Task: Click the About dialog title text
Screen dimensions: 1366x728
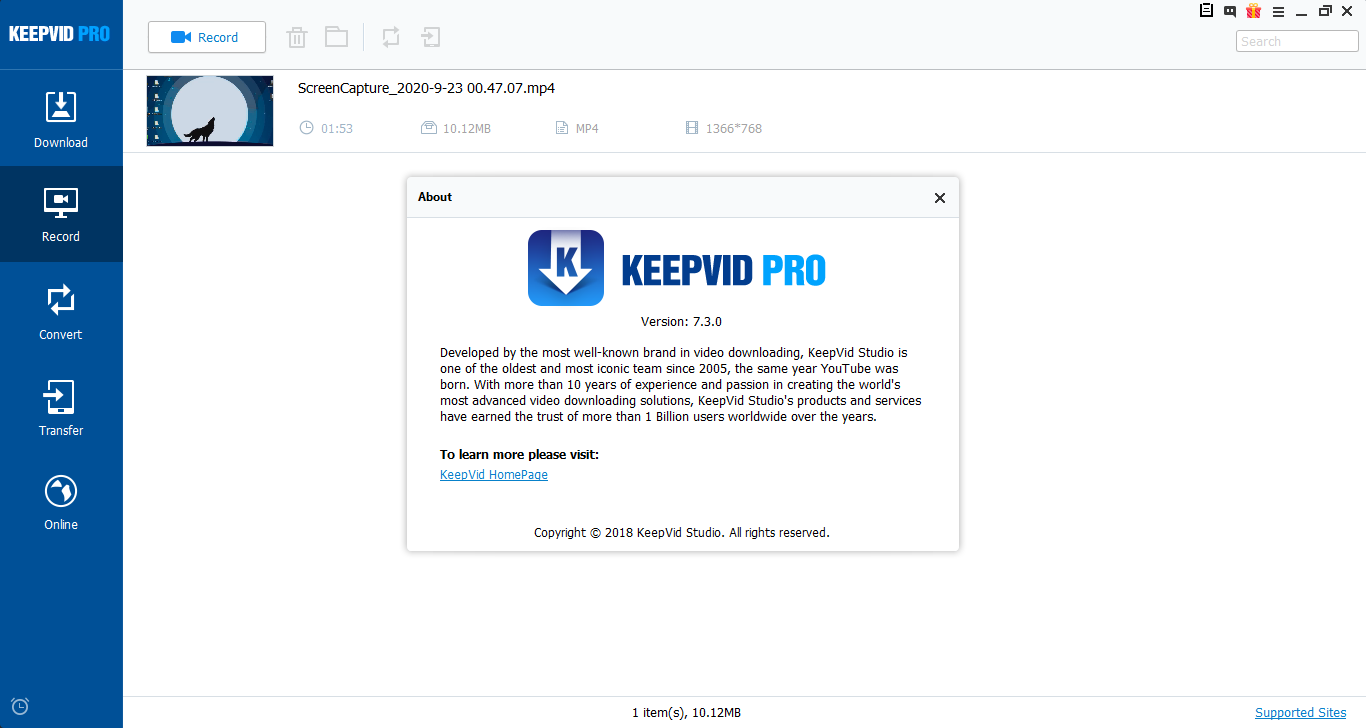Action: pos(435,197)
